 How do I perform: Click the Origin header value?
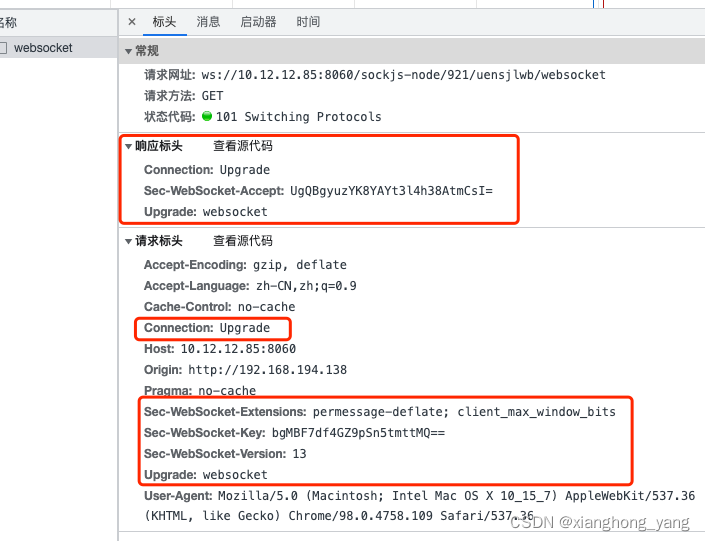click(x=267, y=370)
